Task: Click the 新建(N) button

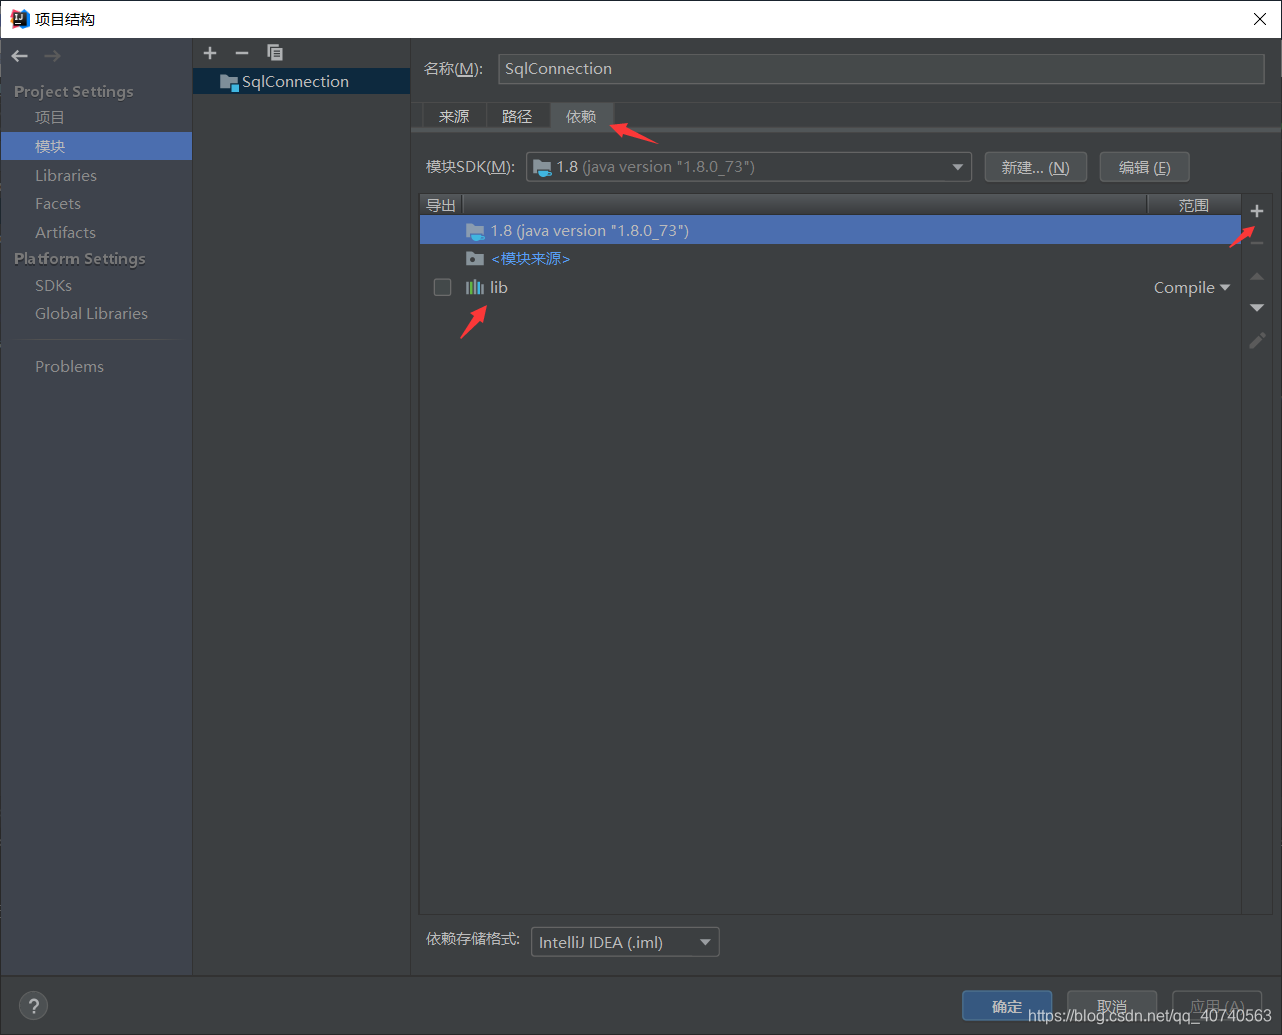Action: pyautogui.click(x=1035, y=166)
